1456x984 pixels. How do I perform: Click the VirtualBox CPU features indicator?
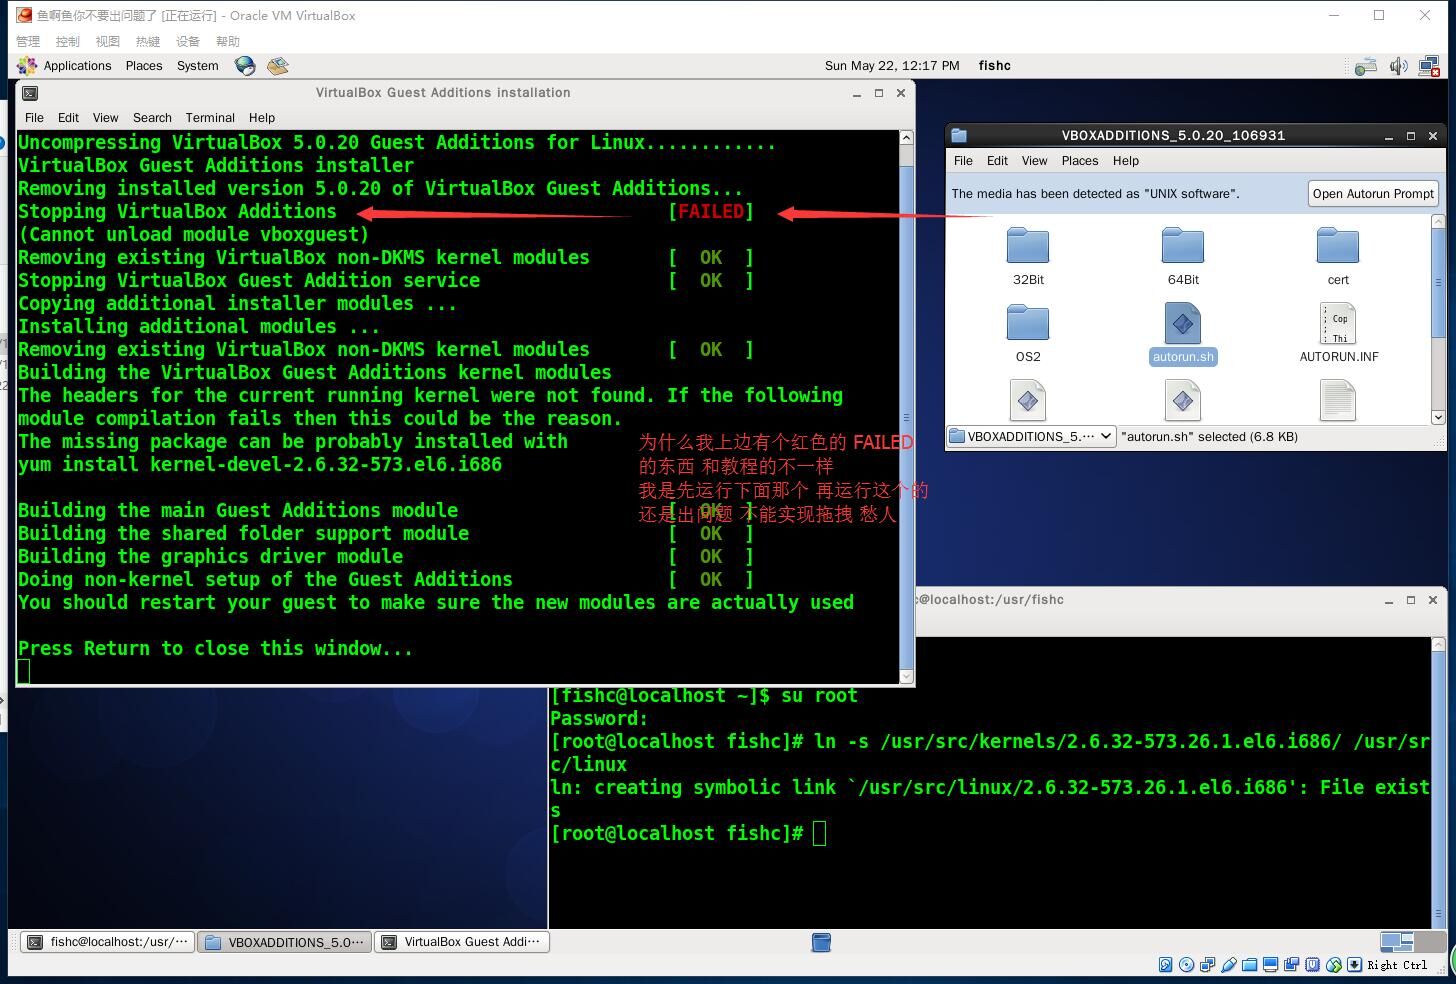click(1312, 965)
